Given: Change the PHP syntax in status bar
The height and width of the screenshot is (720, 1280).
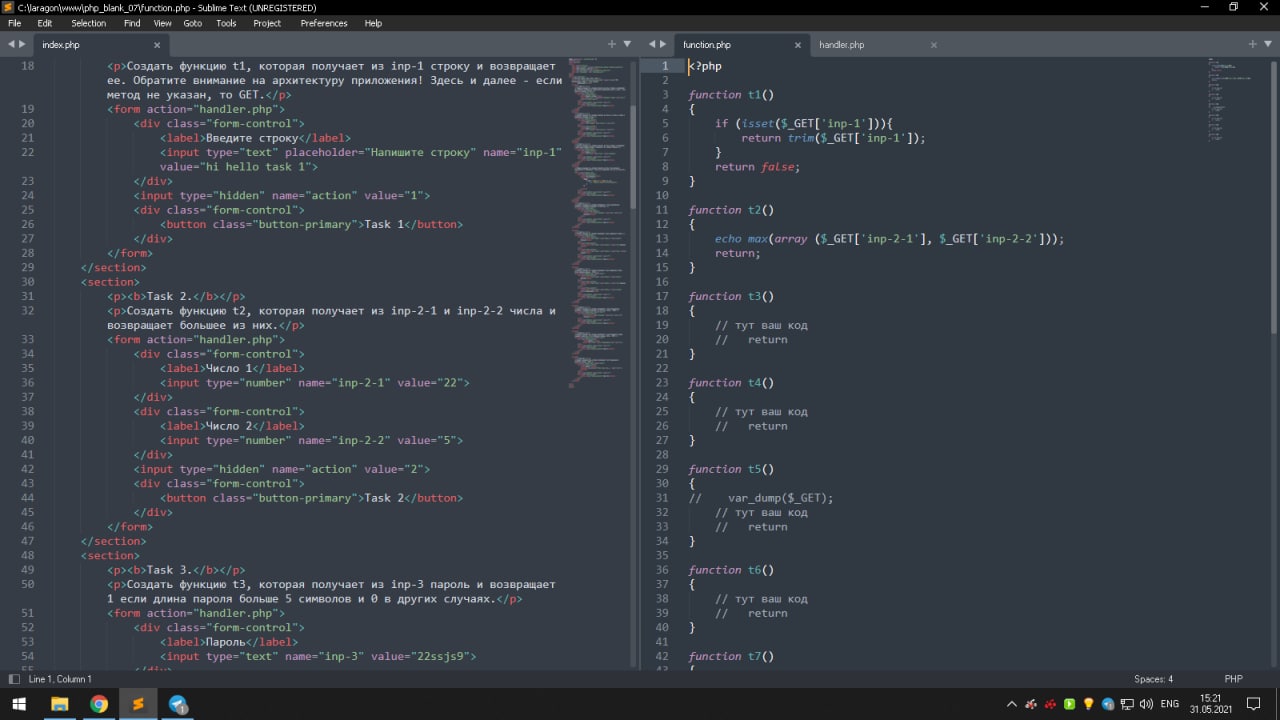Looking at the screenshot, I should click(1233, 679).
